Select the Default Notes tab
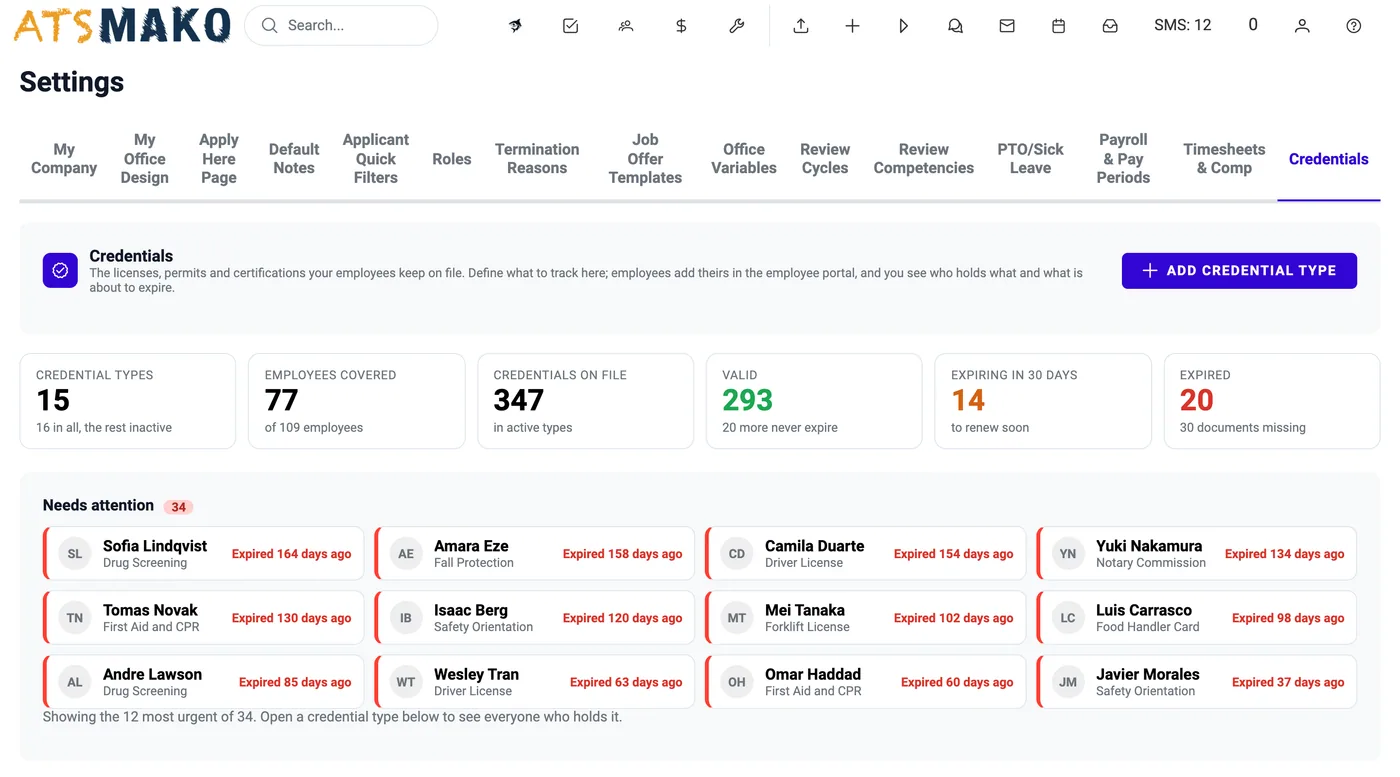Image resolution: width=1400 pixels, height=777 pixels. 294,159
